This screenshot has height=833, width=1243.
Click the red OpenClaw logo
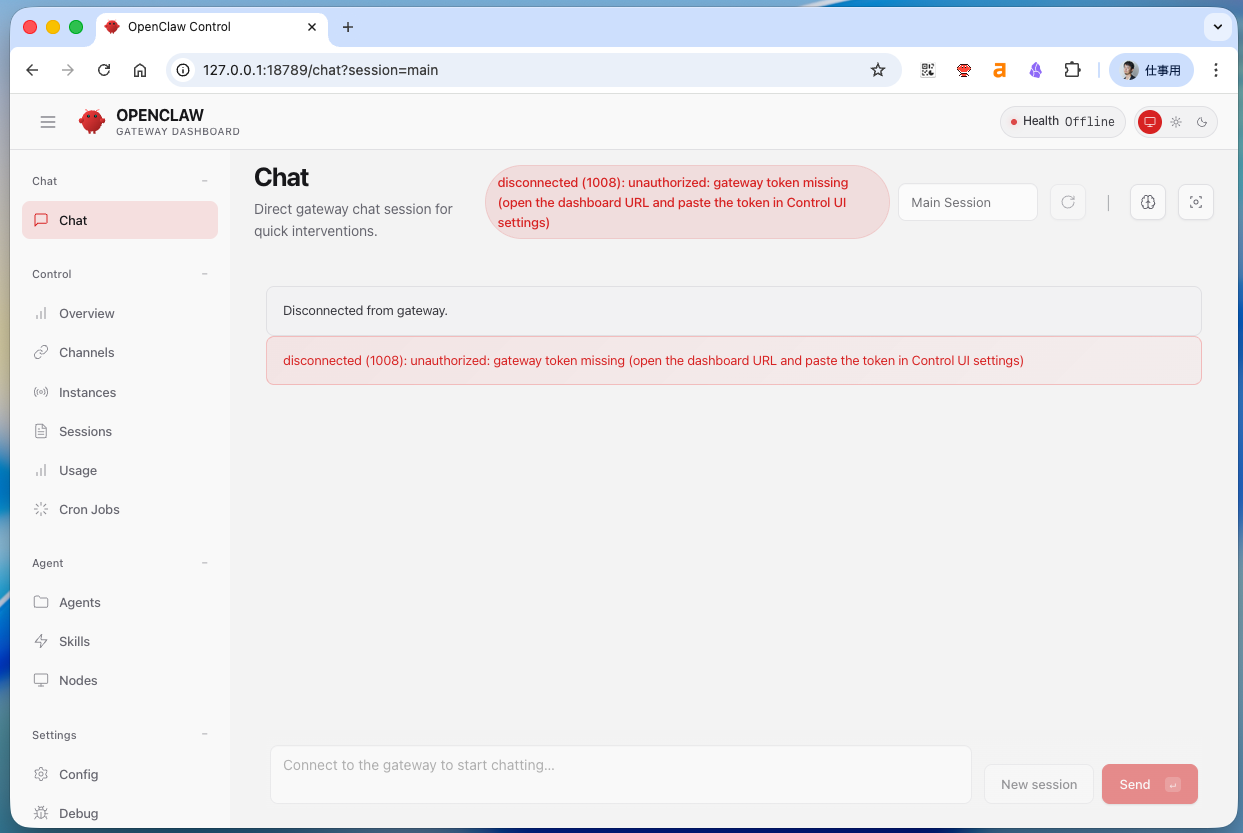point(92,122)
